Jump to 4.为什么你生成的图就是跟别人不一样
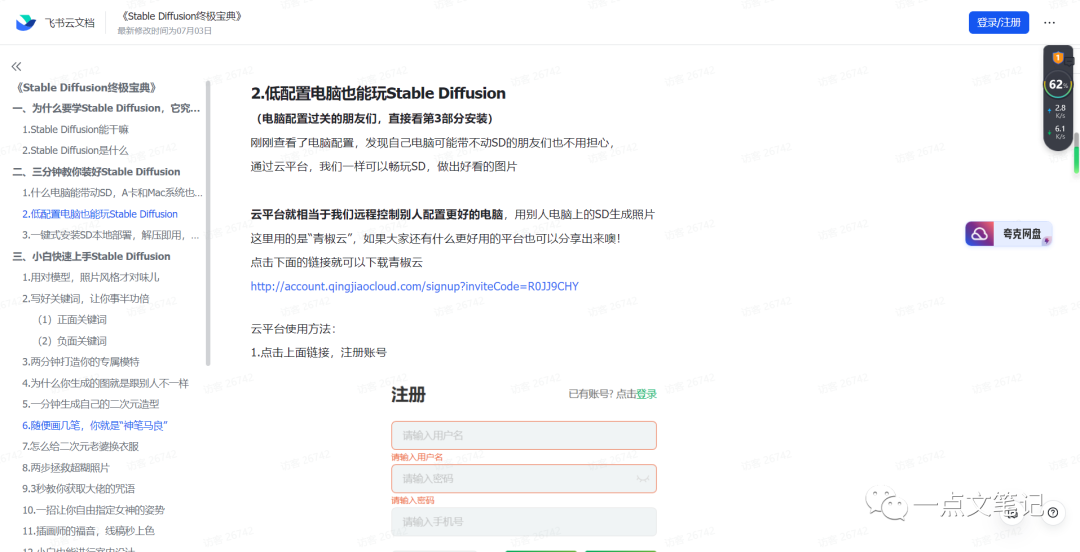The height and width of the screenshot is (552, 1080). [x=105, y=383]
